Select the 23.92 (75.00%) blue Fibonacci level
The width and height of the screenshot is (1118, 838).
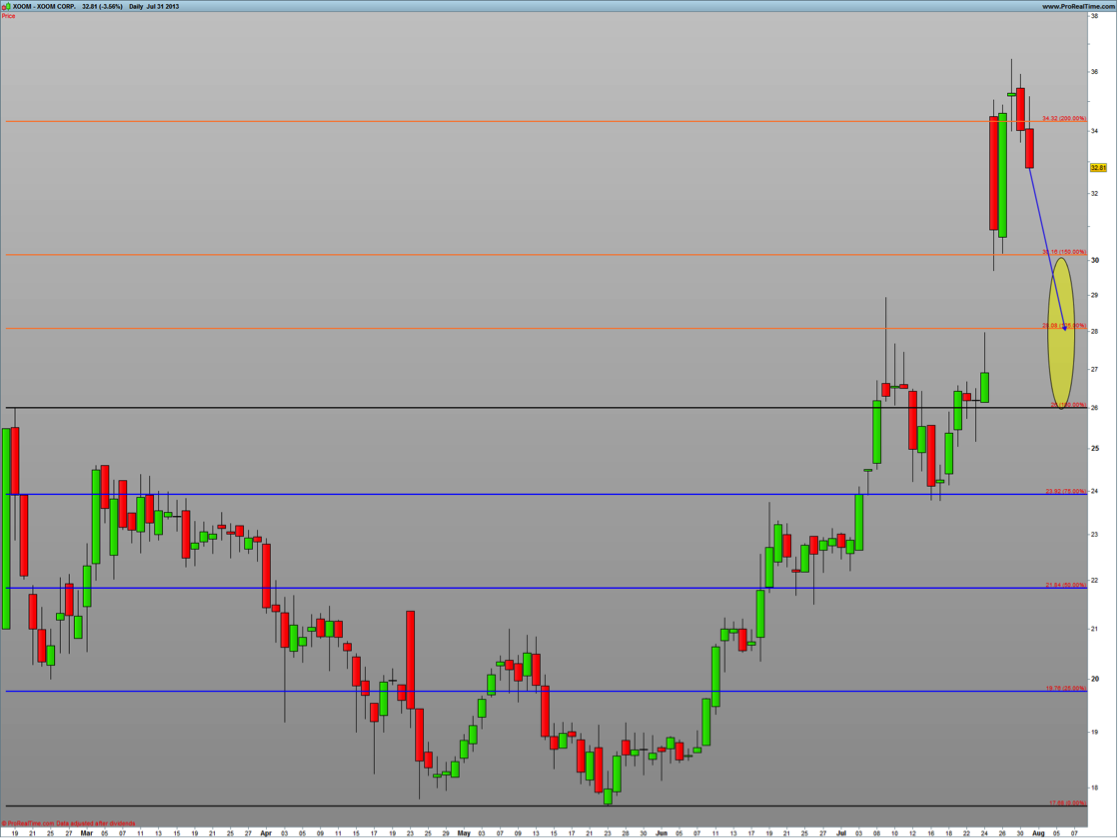(x=500, y=494)
